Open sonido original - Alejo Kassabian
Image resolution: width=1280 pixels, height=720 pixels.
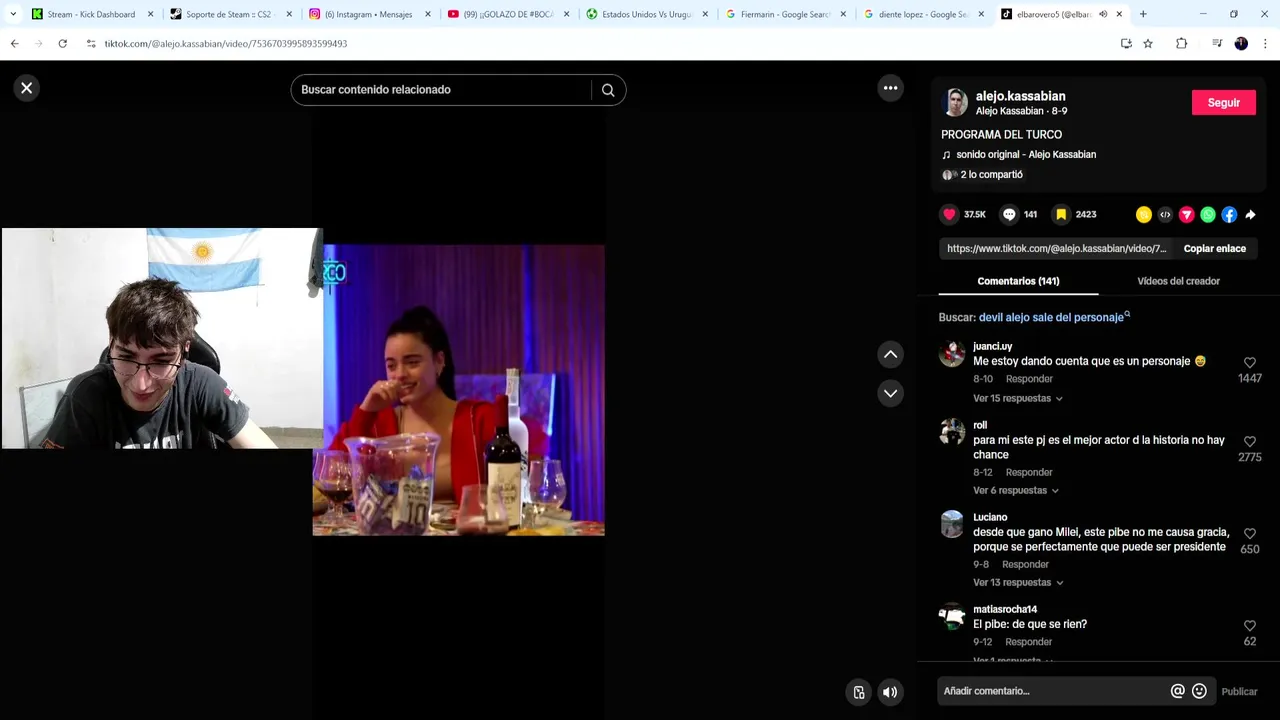(x=1026, y=155)
